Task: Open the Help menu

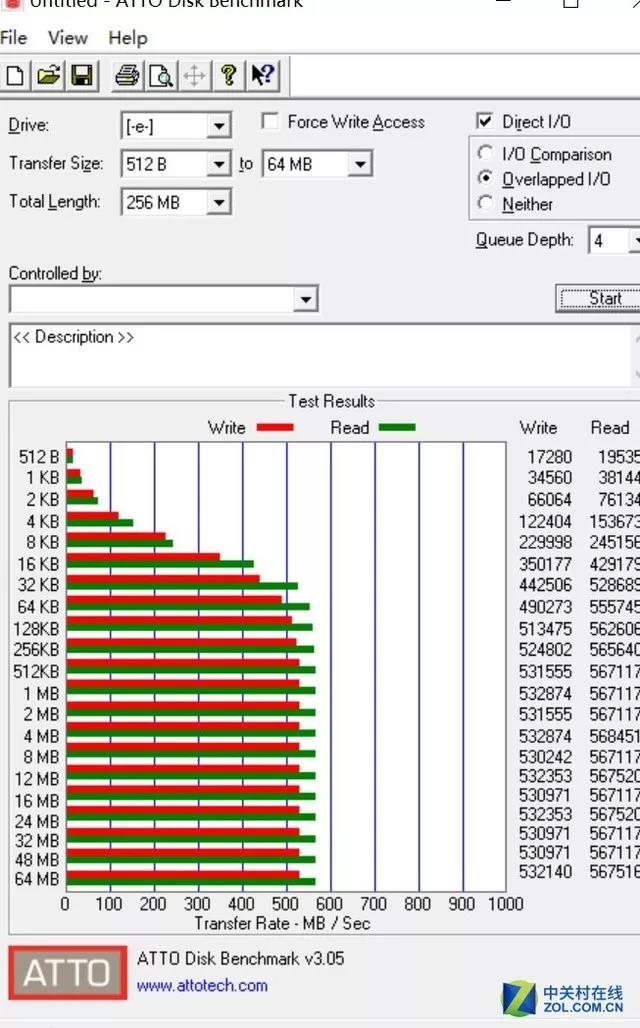Action: coord(128,38)
